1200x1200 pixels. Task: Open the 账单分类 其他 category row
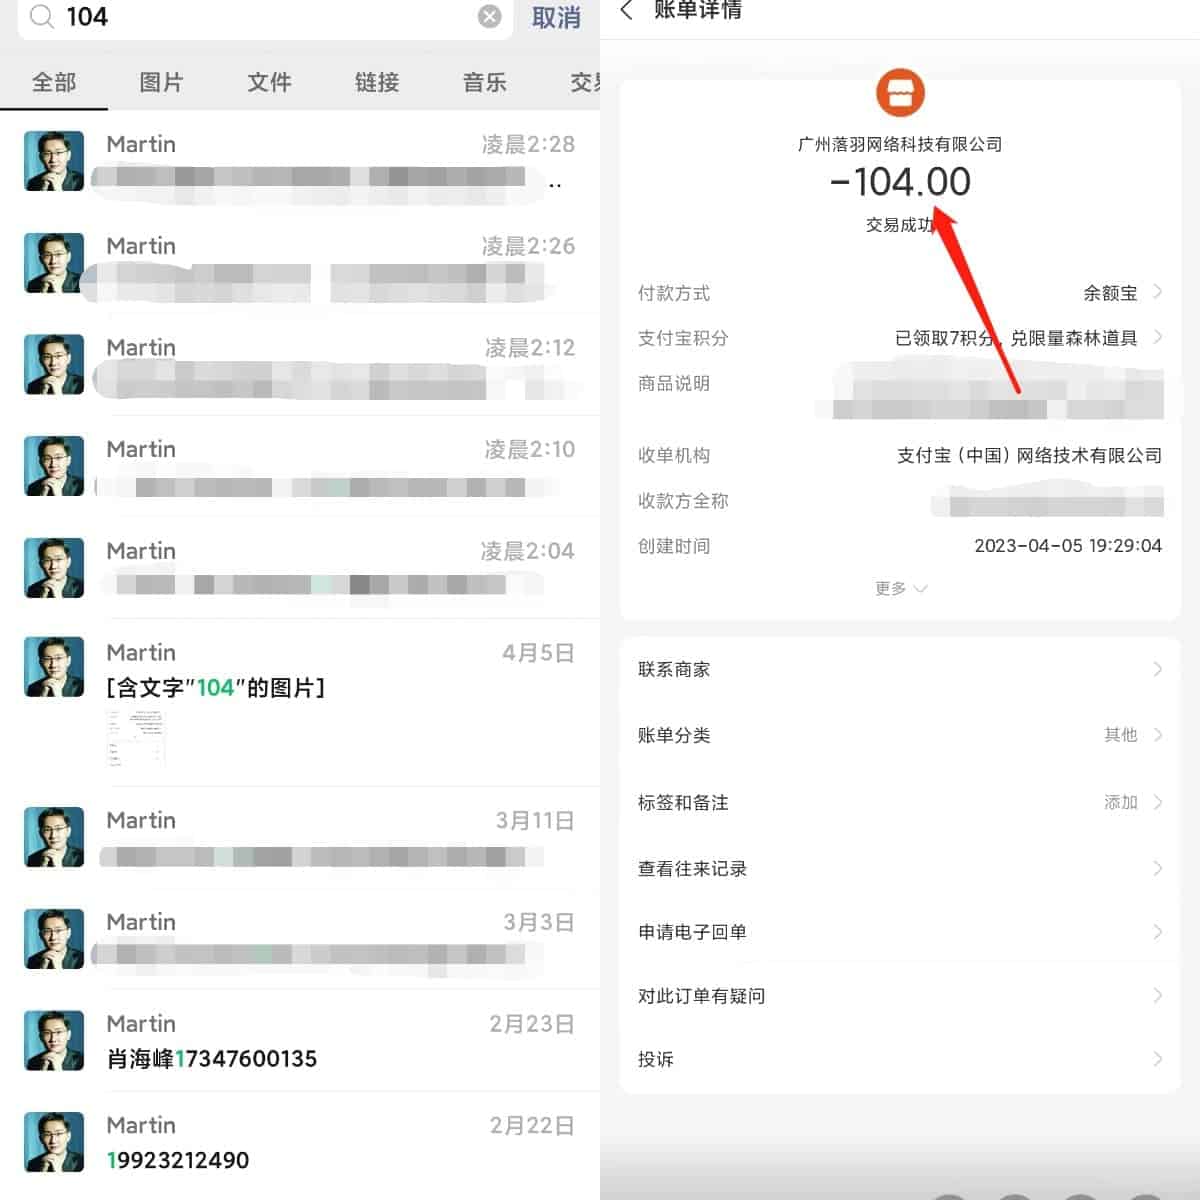(x=900, y=735)
